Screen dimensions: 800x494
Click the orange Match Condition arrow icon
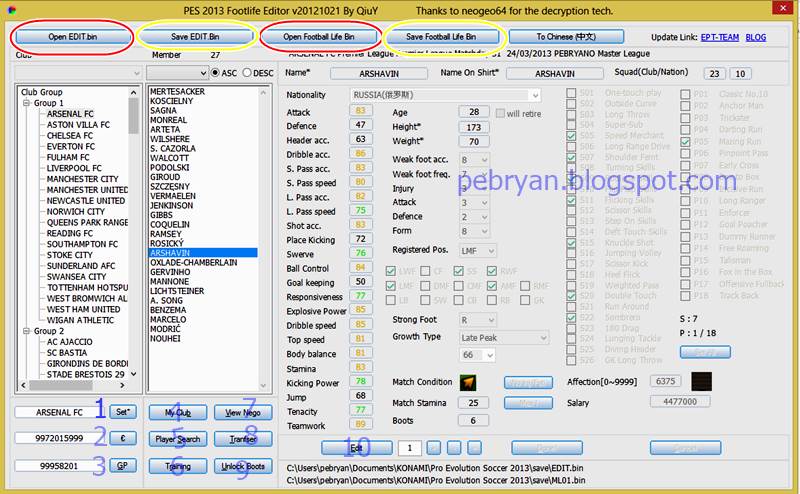(468, 382)
